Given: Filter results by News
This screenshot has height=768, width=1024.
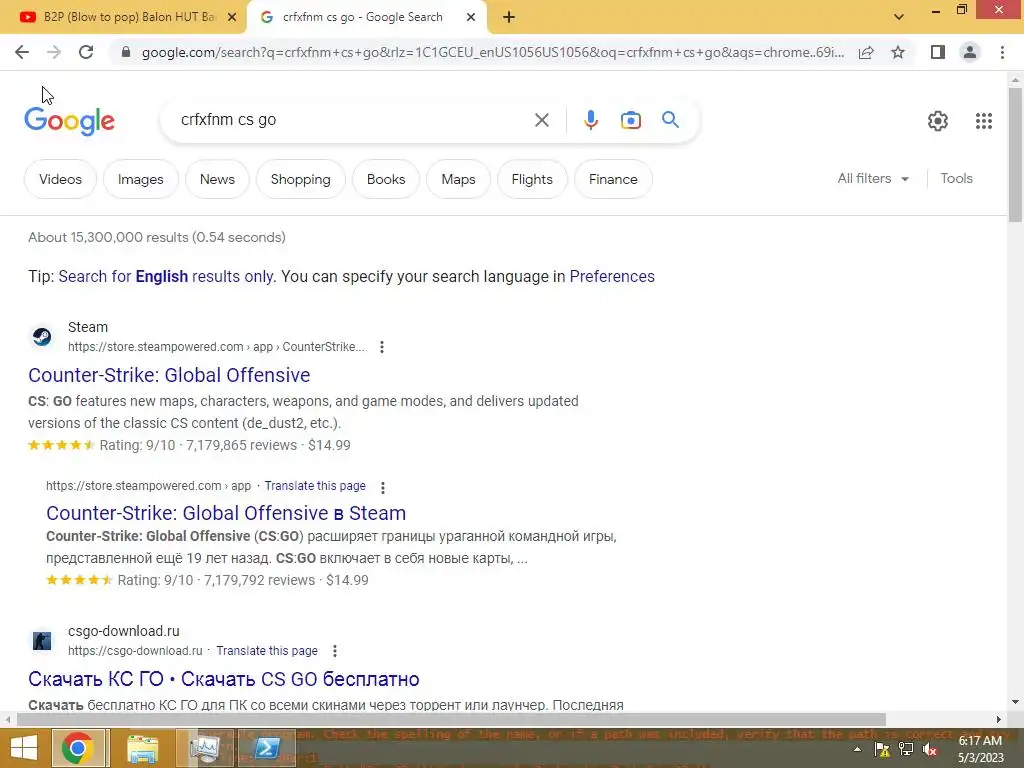Looking at the screenshot, I should (x=217, y=179).
